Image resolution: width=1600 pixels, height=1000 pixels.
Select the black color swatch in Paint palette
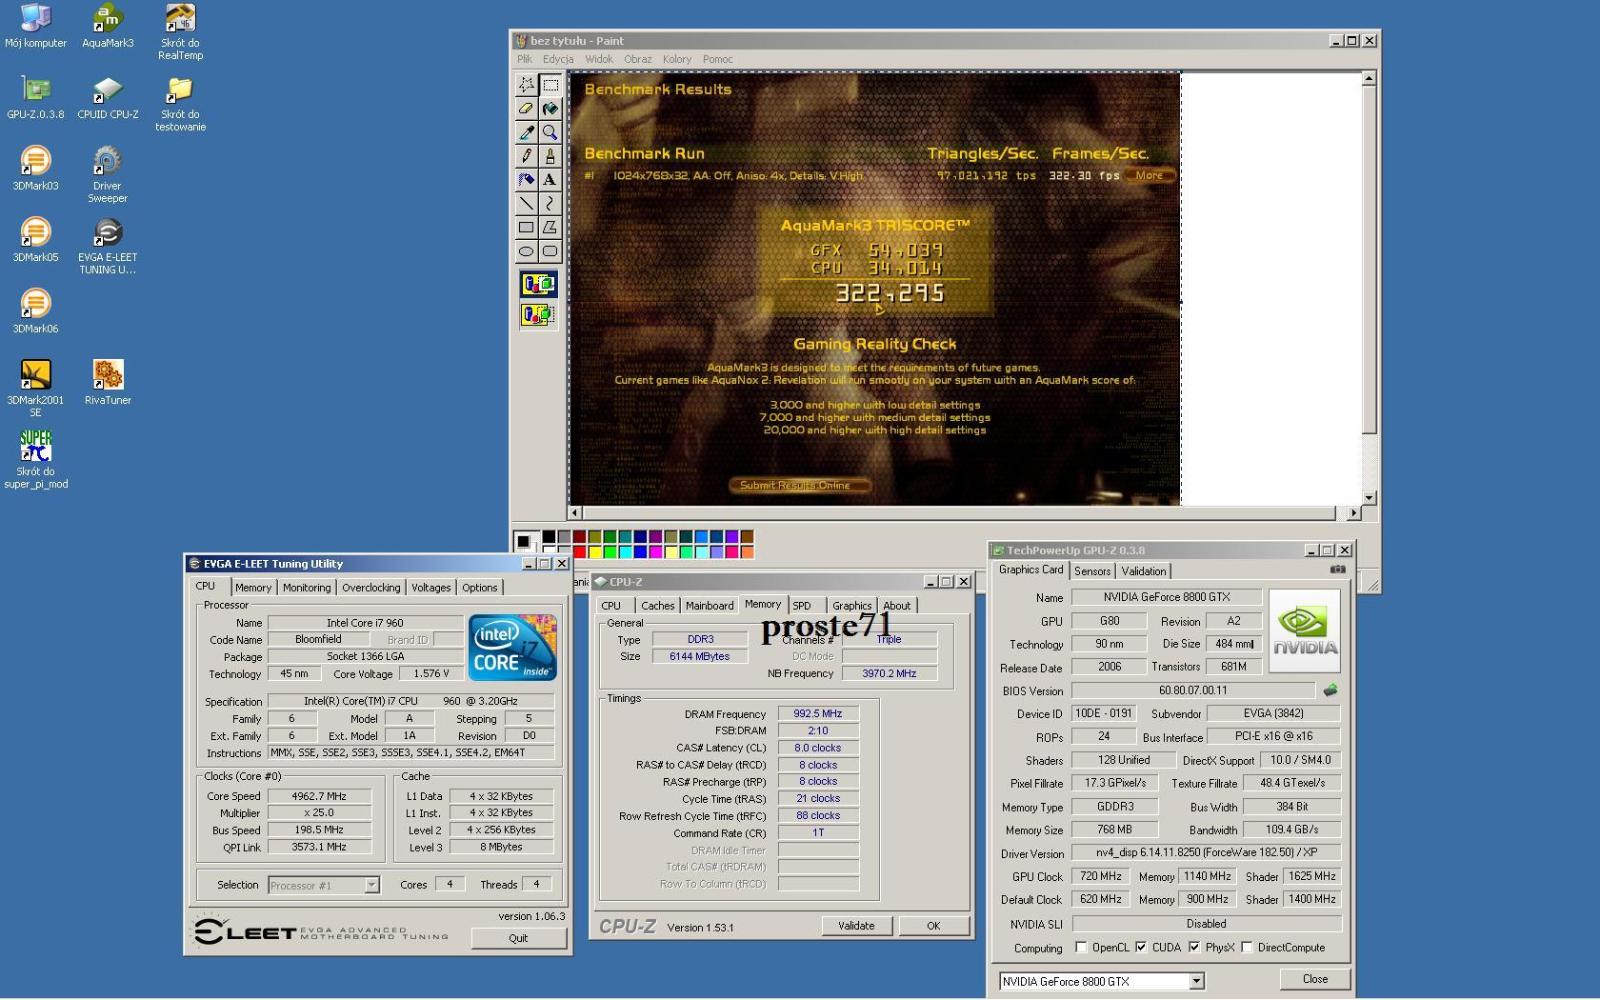coord(548,538)
